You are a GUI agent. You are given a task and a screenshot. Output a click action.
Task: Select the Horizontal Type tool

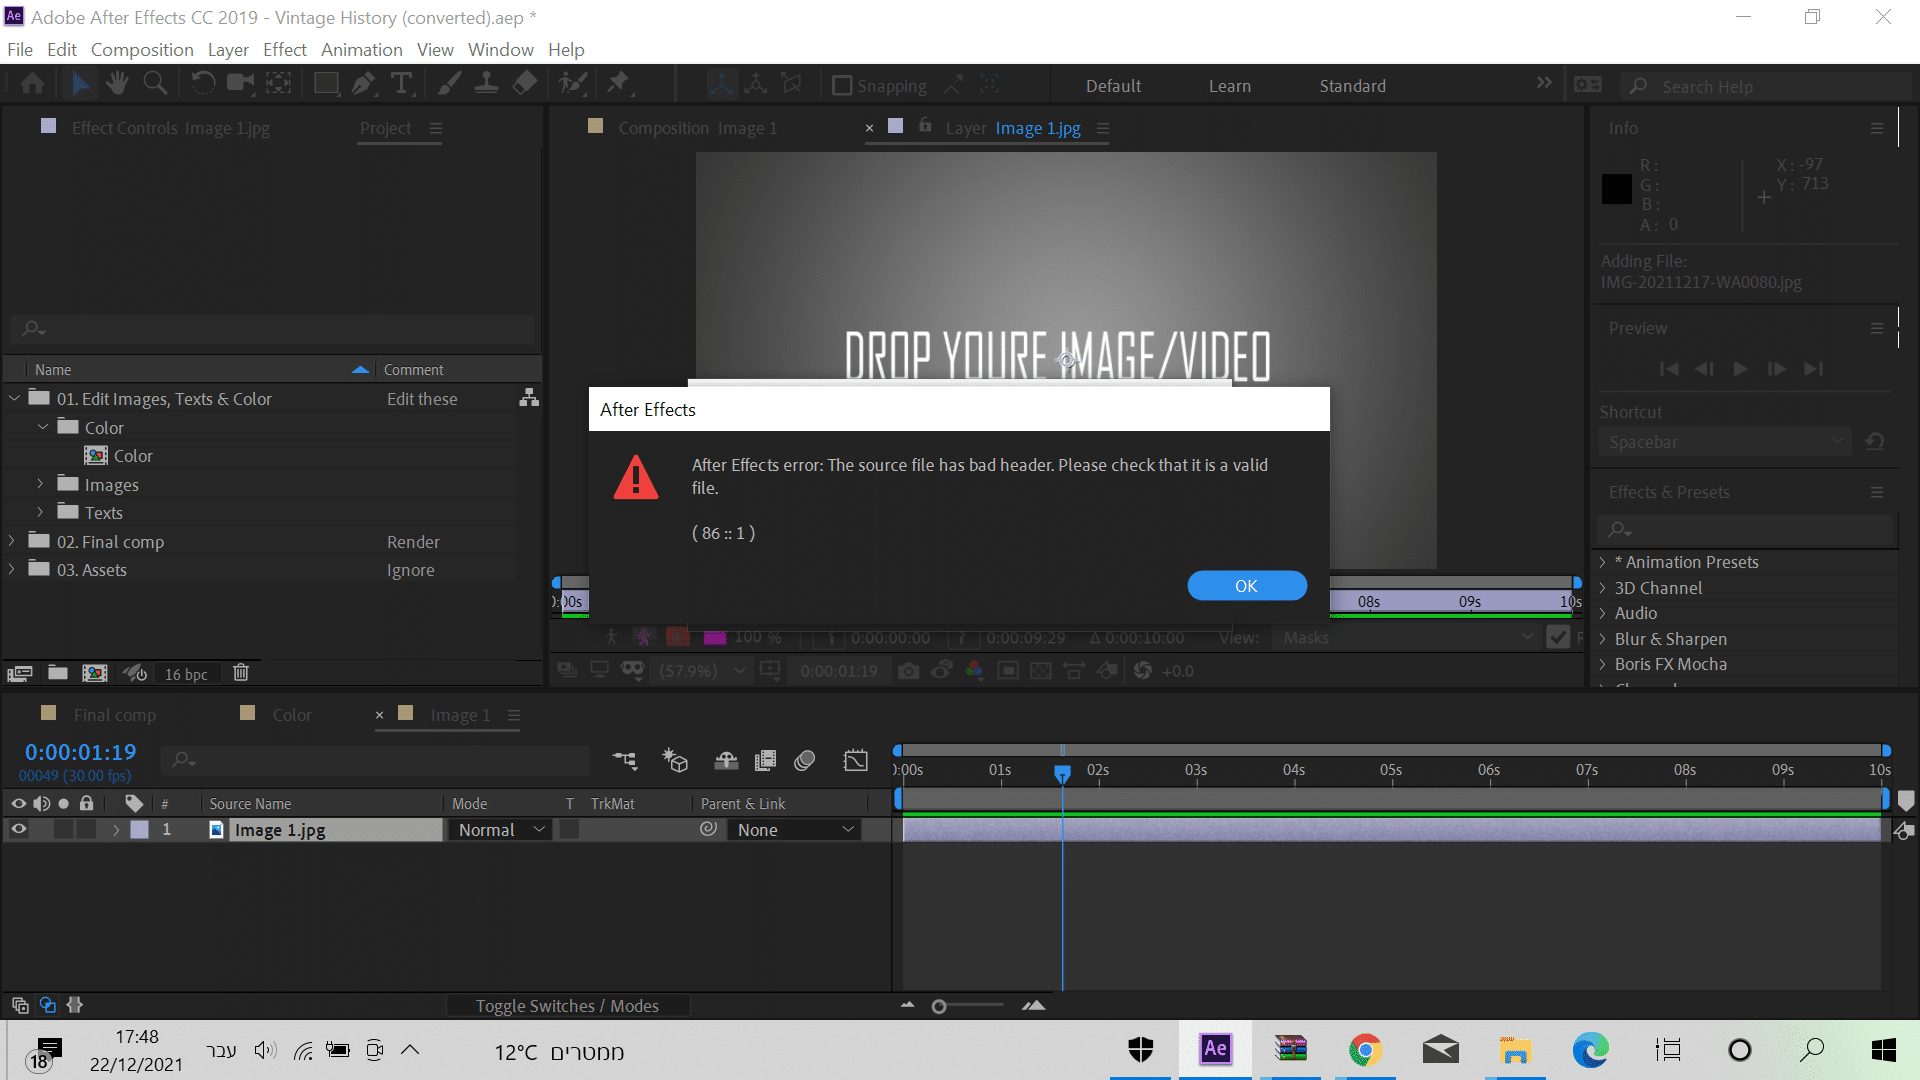[x=402, y=84]
